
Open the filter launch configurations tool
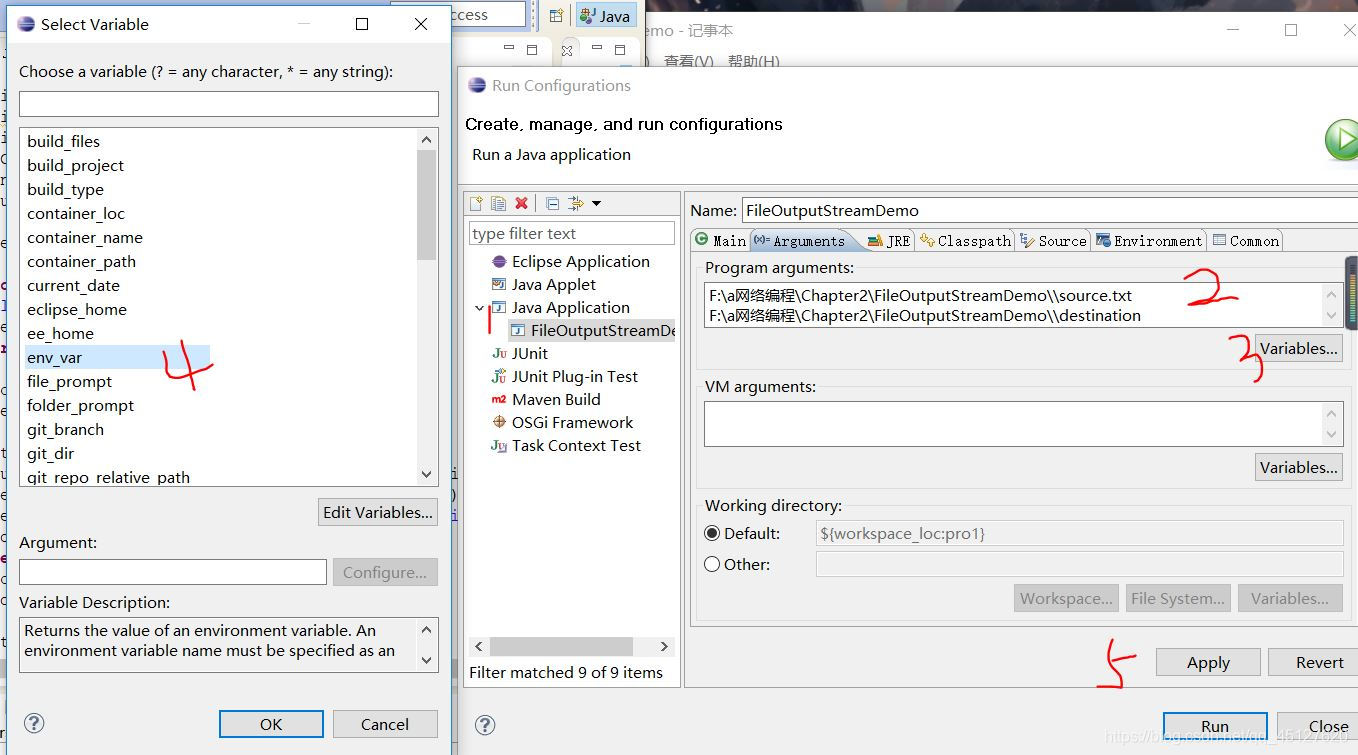575,202
